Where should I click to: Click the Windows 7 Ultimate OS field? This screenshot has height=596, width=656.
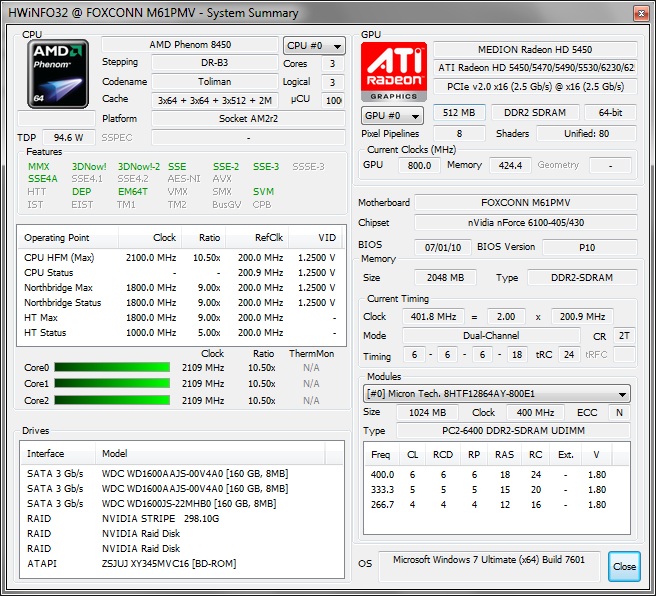tap(489, 566)
